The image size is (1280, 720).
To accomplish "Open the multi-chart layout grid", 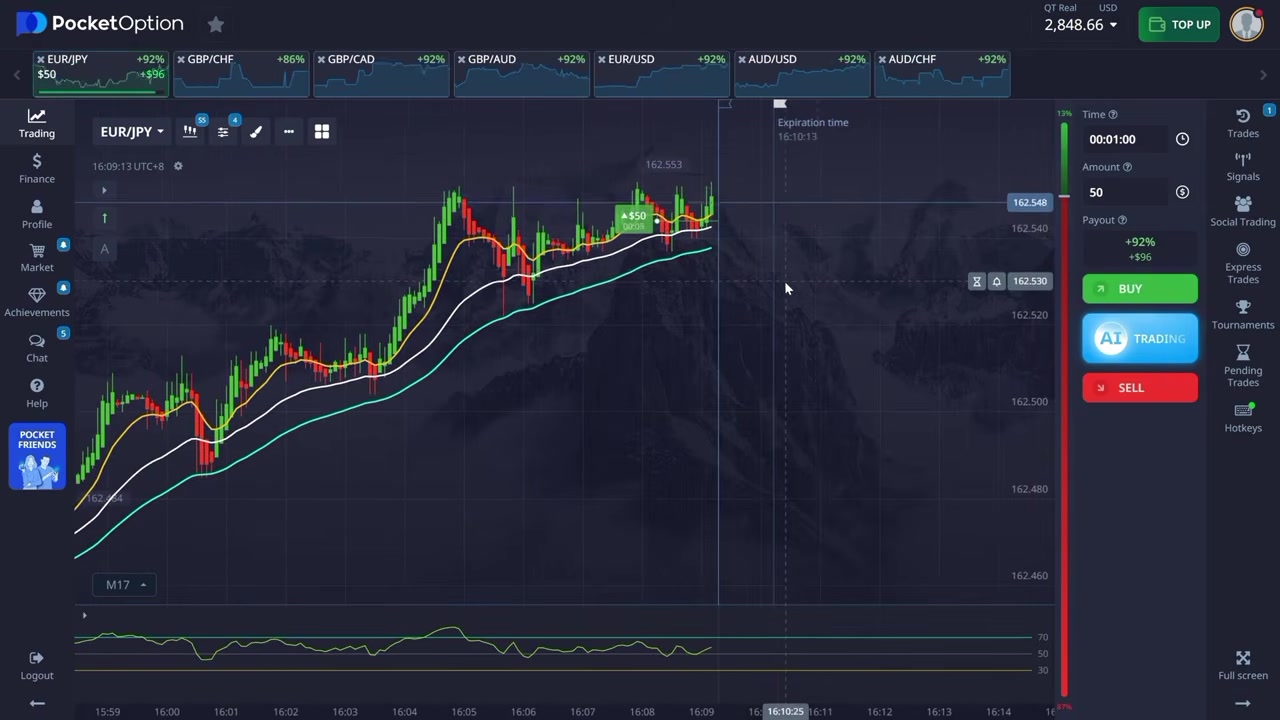I will pos(322,131).
